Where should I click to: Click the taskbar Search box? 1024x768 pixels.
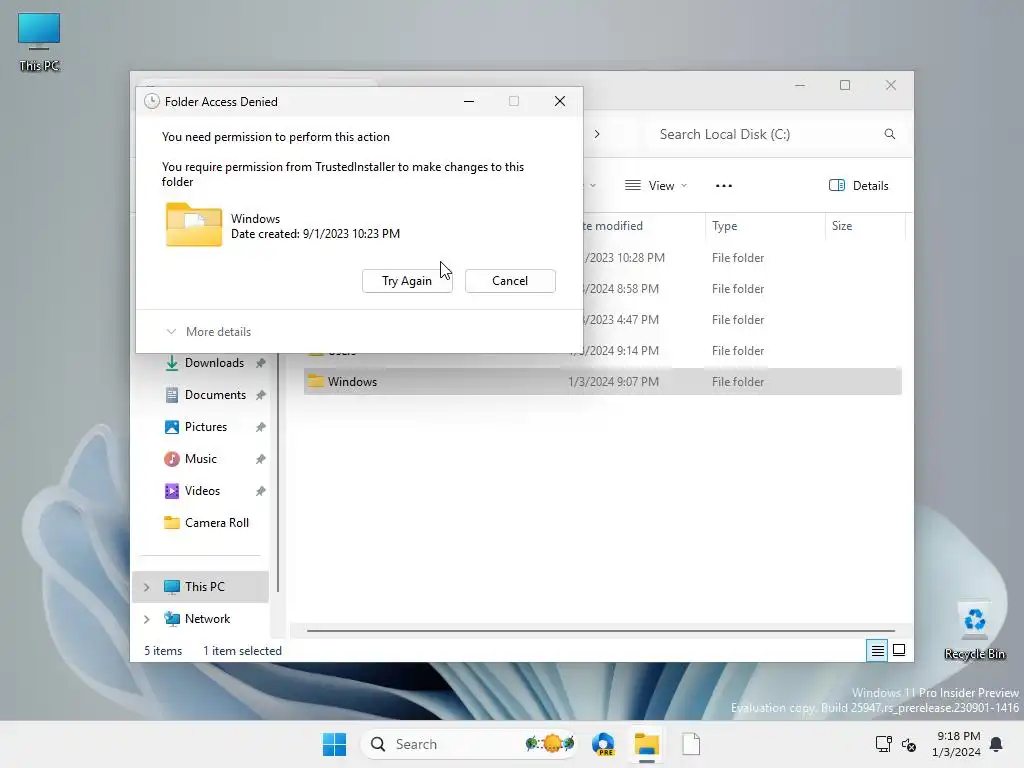point(469,744)
